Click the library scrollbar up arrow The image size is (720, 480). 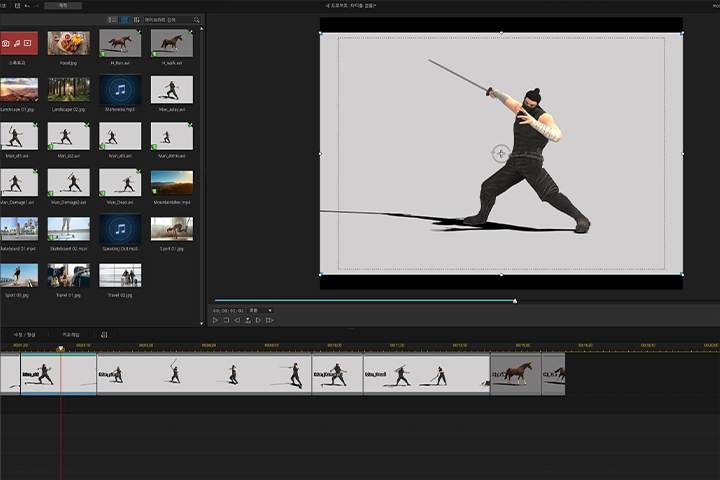[202, 29]
